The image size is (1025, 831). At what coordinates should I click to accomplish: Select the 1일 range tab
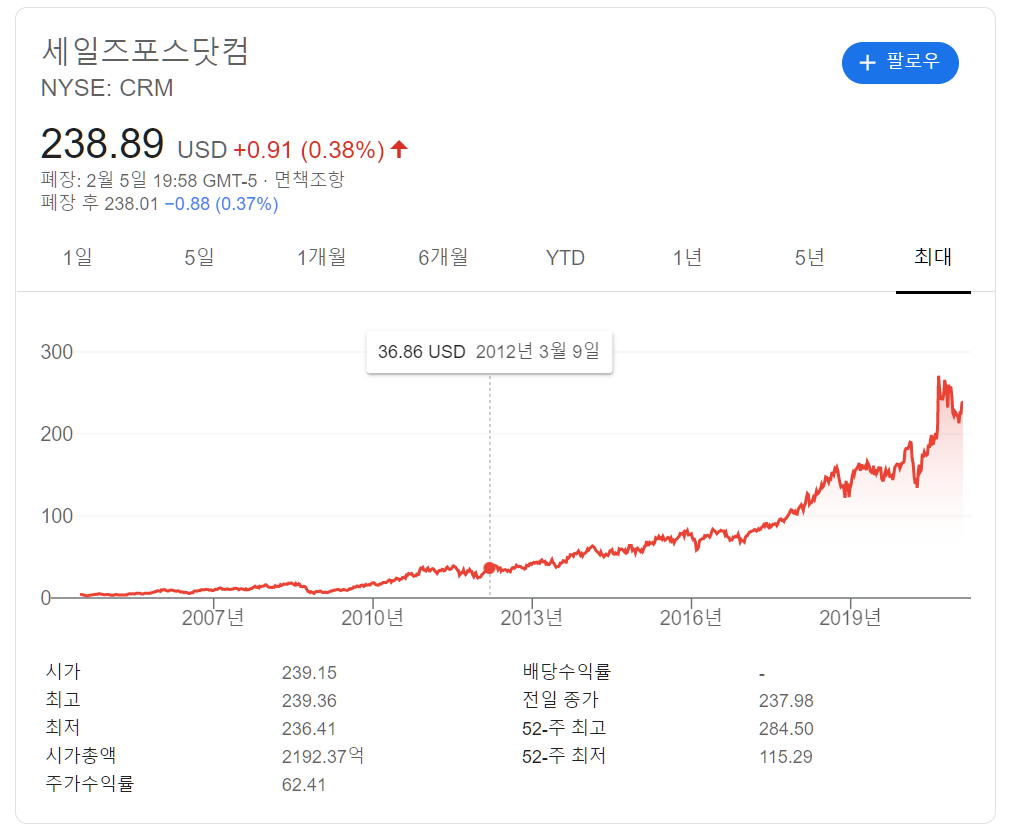coord(77,258)
